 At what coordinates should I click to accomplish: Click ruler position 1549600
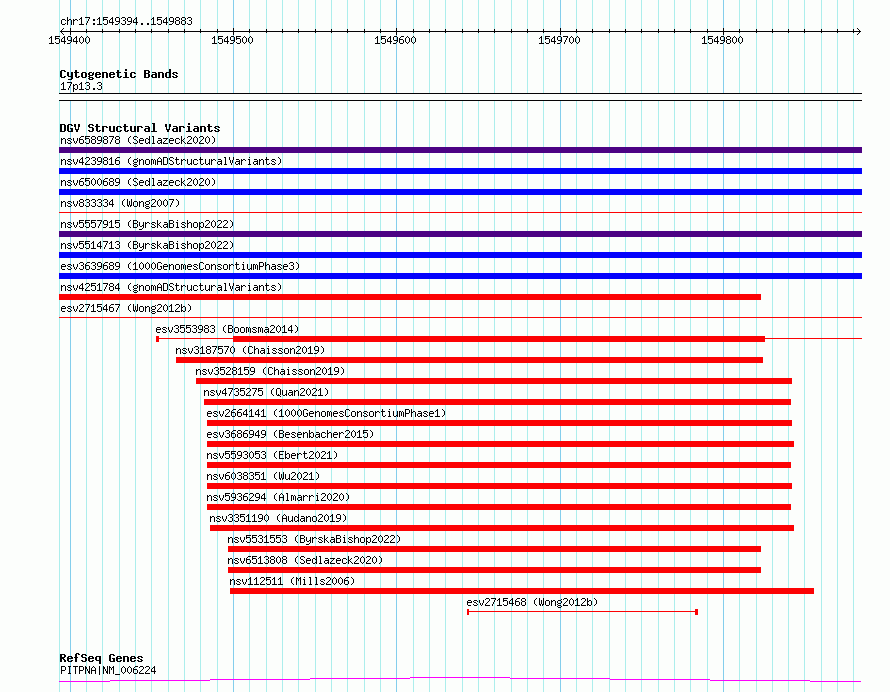(395, 40)
